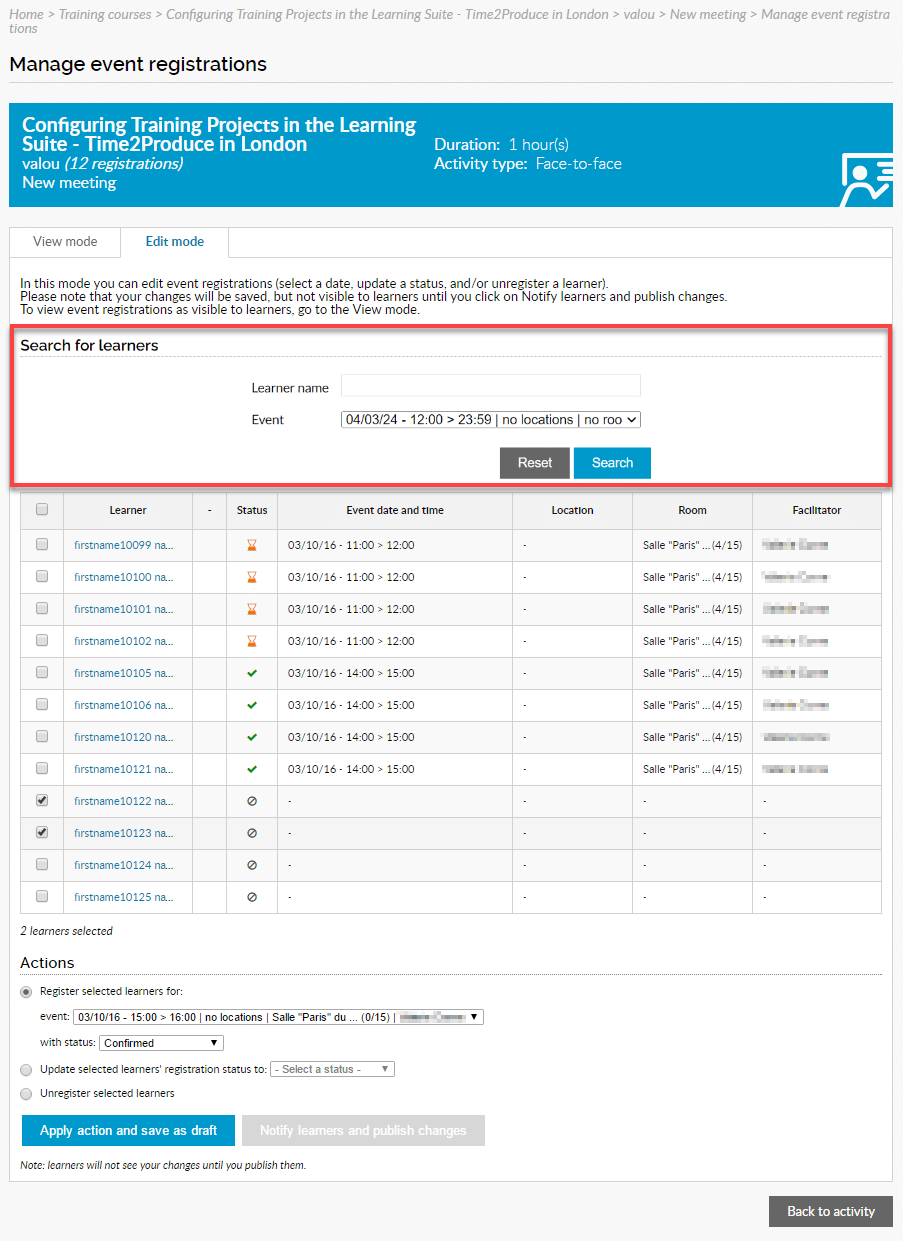Select 'Unregister selected learners' radio option
This screenshot has height=1241, width=903.
click(27, 1093)
